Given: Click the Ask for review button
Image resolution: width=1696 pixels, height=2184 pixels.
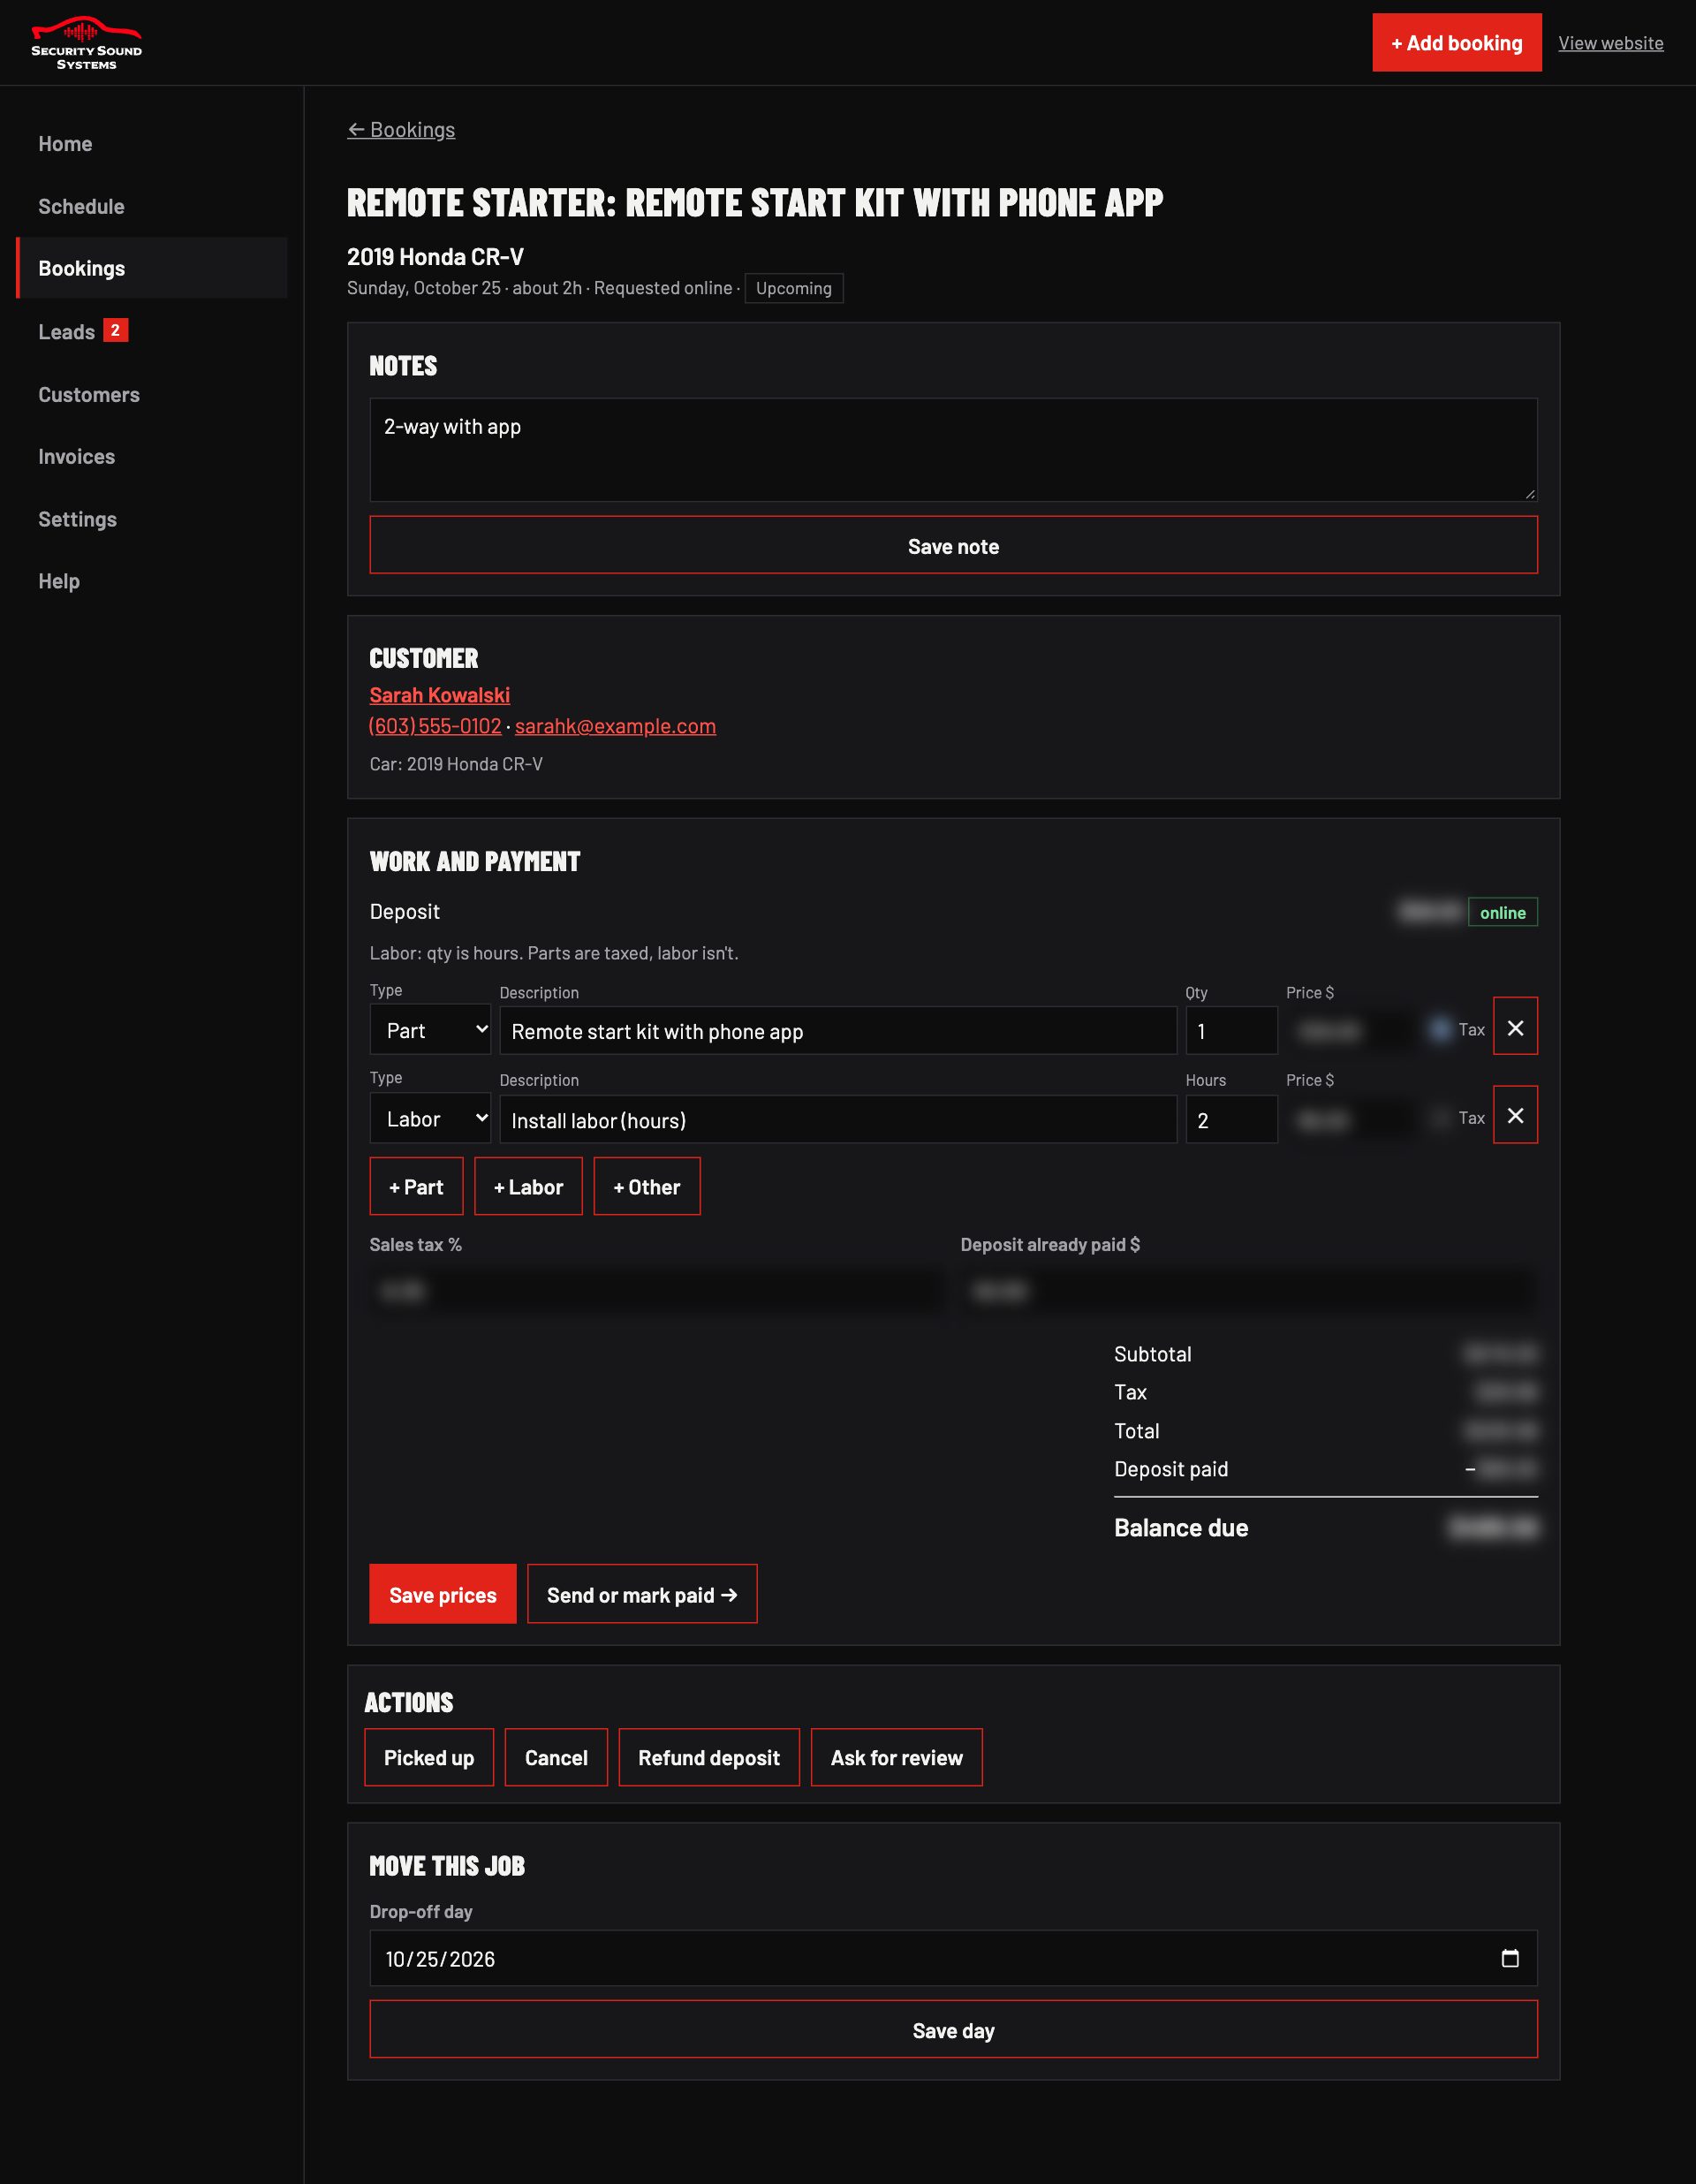Looking at the screenshot, I should point(896,1757).
